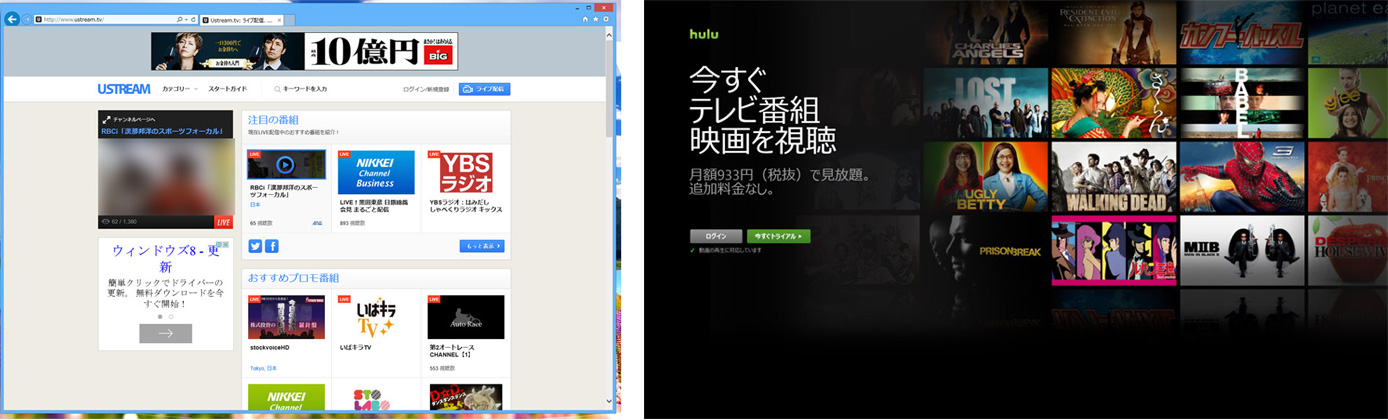Click the green 今すぐトライアル button
The height and width of the screenshot is (420, 1388).
click(x=778, y=236)
